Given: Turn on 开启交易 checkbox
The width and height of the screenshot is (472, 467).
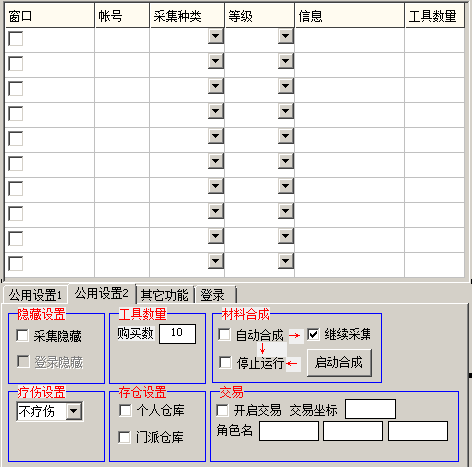Looking at the screenshot, I should pyautogui.click(x=222, y=410).
